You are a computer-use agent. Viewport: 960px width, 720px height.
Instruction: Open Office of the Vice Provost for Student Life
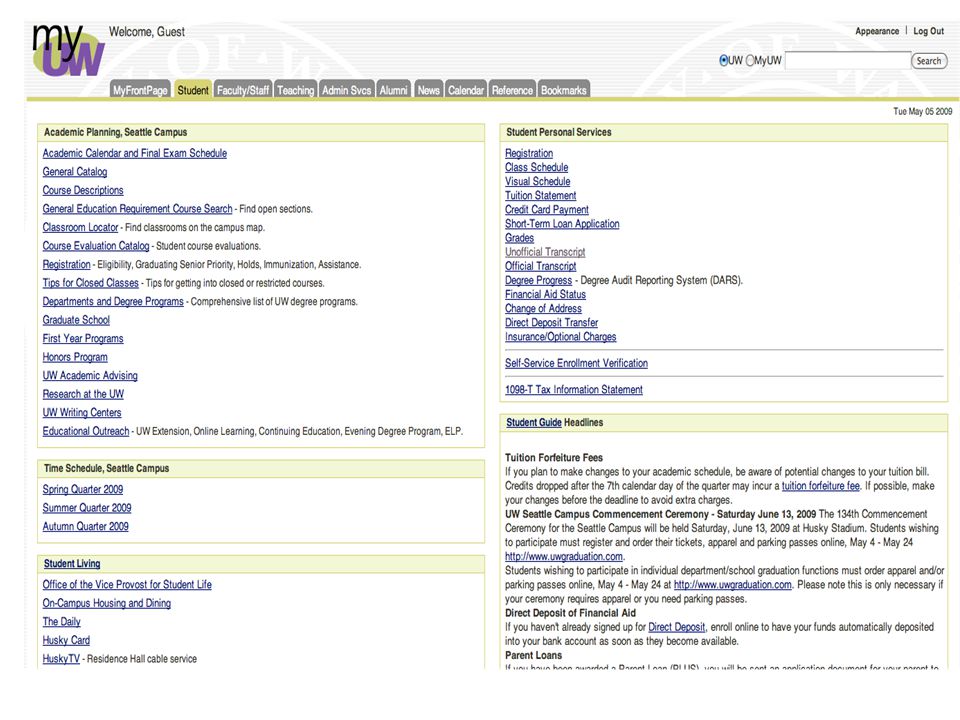click(127, 584)
